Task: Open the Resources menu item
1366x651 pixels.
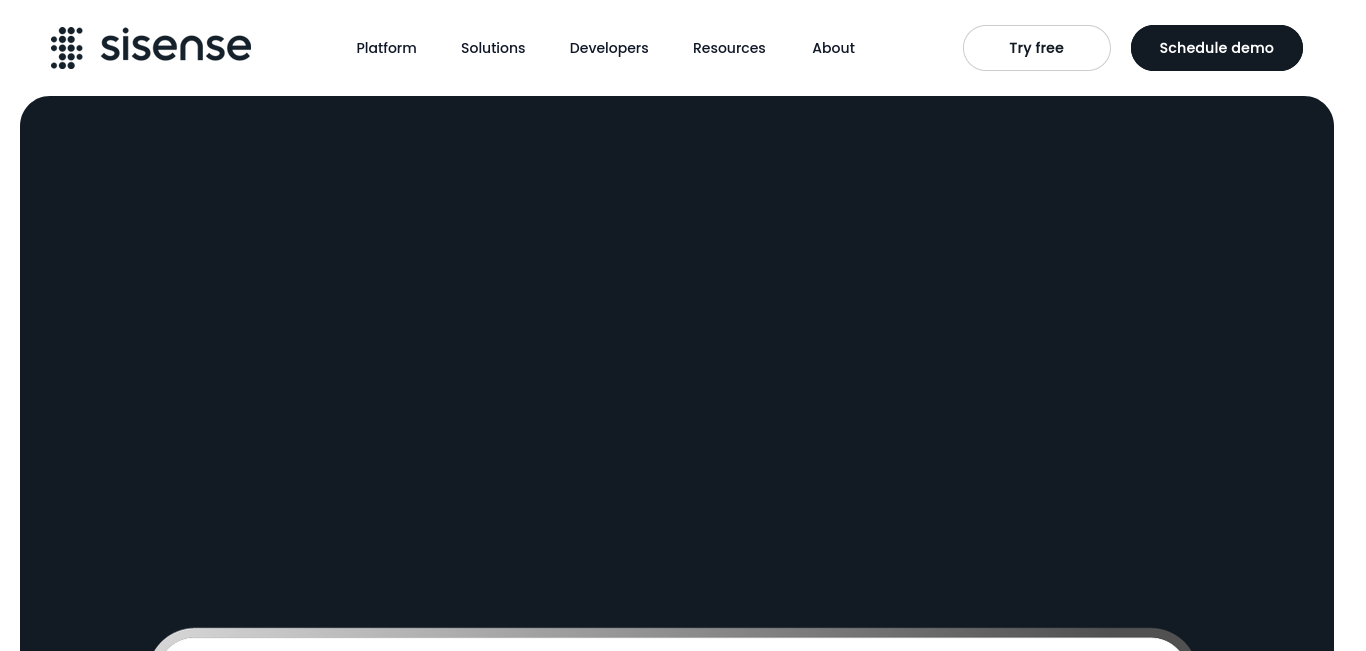Action: (728, 48)
